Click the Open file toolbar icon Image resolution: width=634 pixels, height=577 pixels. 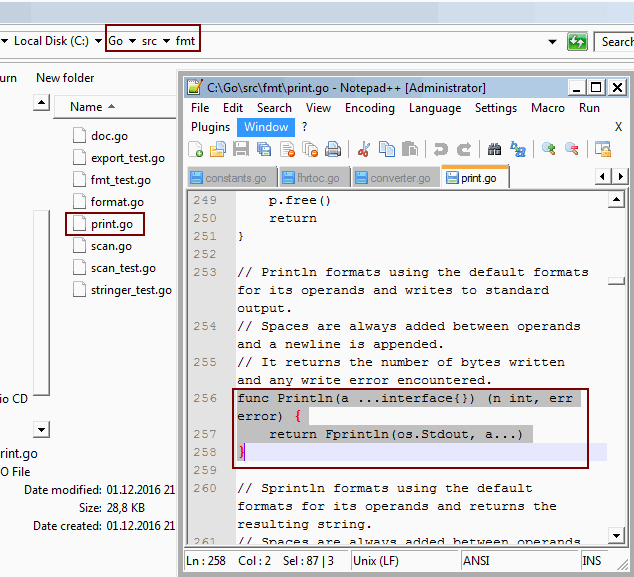coord(217,150)
